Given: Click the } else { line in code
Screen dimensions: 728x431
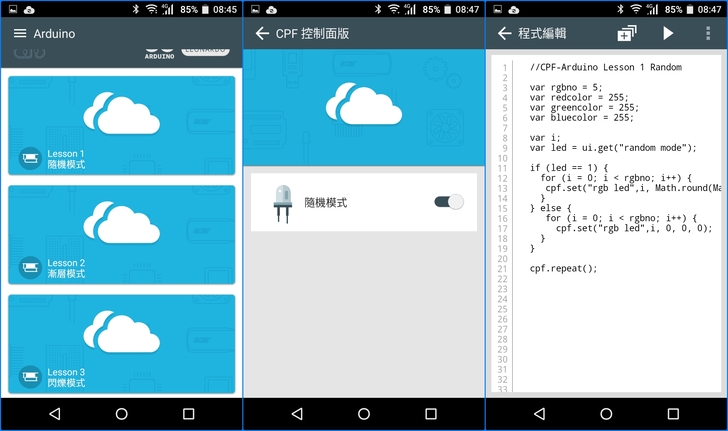Looking at the screenshot, I should click(x=550, y=208).
